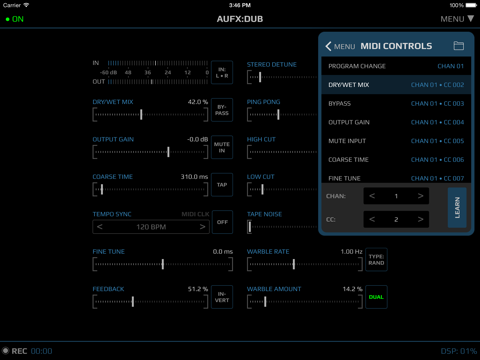Click the CHAN value 1 field

coord(396,196)
